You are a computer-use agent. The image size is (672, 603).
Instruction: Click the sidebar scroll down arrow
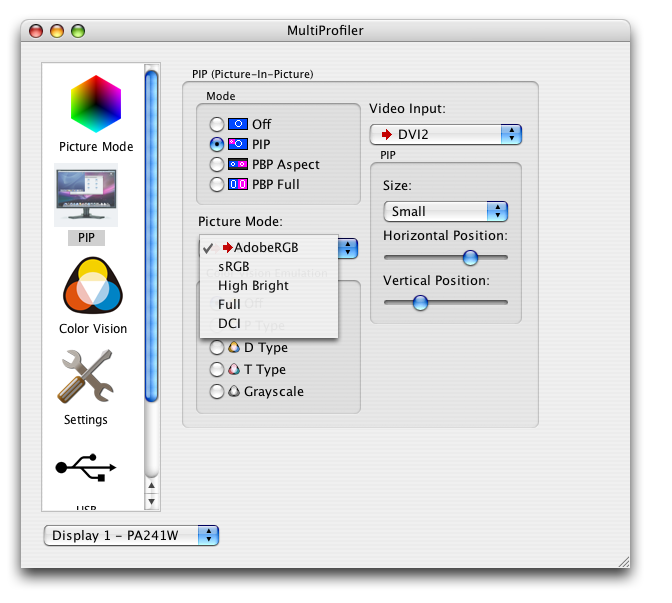pos(151,501)
